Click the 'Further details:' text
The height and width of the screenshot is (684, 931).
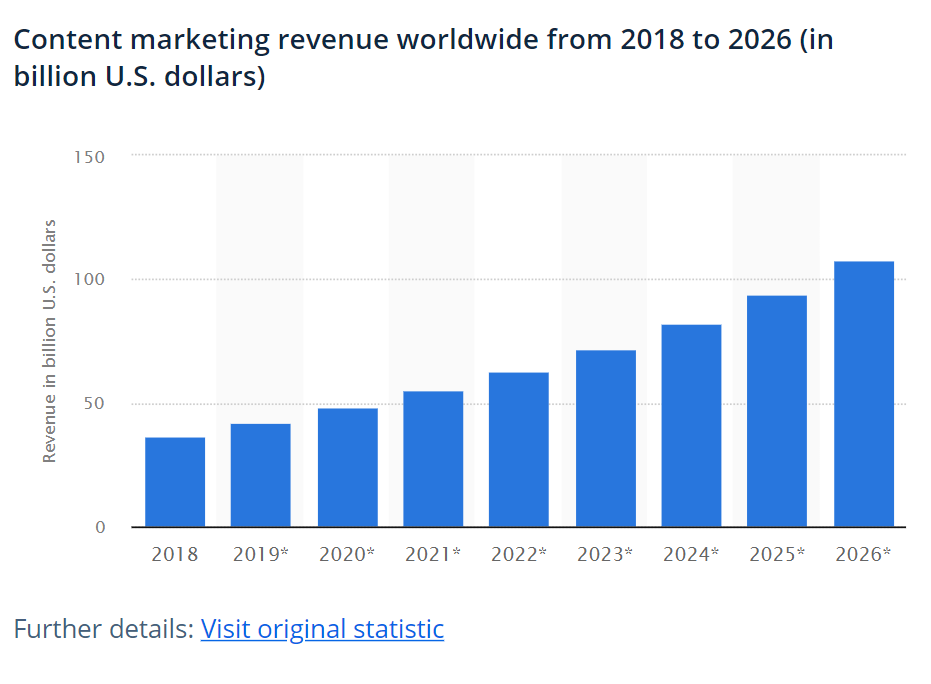tap(104, 629)
